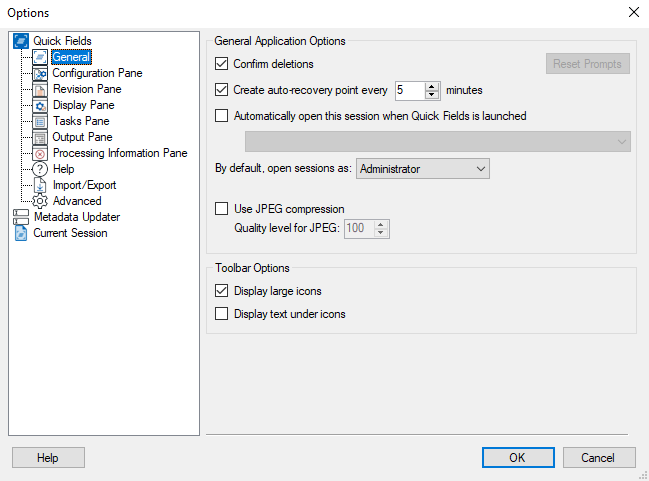Open Revision Pane settings
The height and width of the screenshot is (481, 649).
[87, 89]
